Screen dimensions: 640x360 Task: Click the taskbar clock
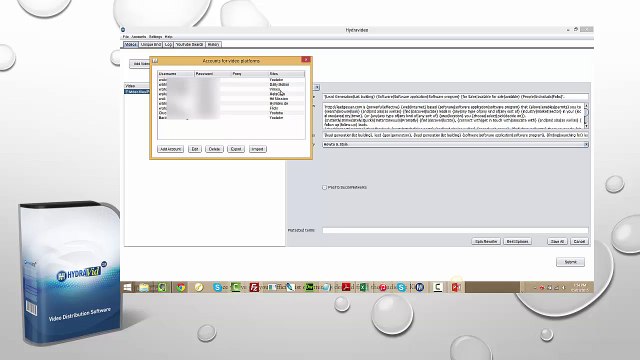tap(580, 287)
